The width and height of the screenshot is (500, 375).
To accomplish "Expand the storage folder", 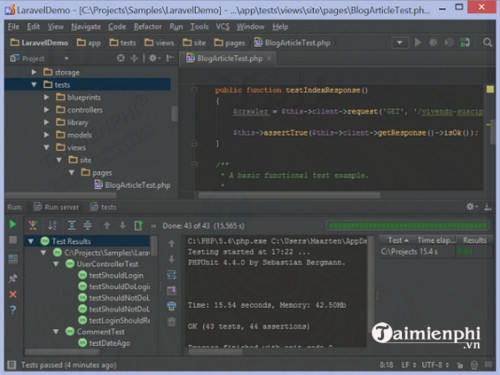I will pos(34,72).
